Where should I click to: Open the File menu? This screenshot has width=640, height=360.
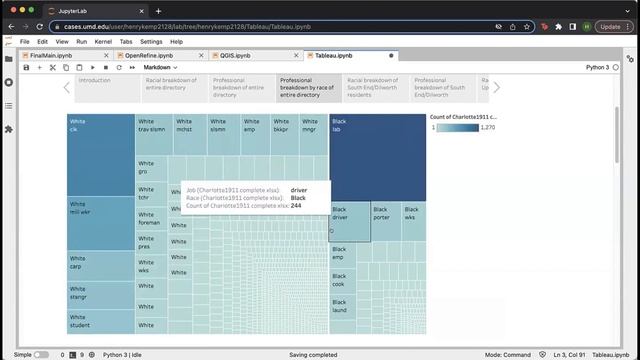click(x=24, y=42)
